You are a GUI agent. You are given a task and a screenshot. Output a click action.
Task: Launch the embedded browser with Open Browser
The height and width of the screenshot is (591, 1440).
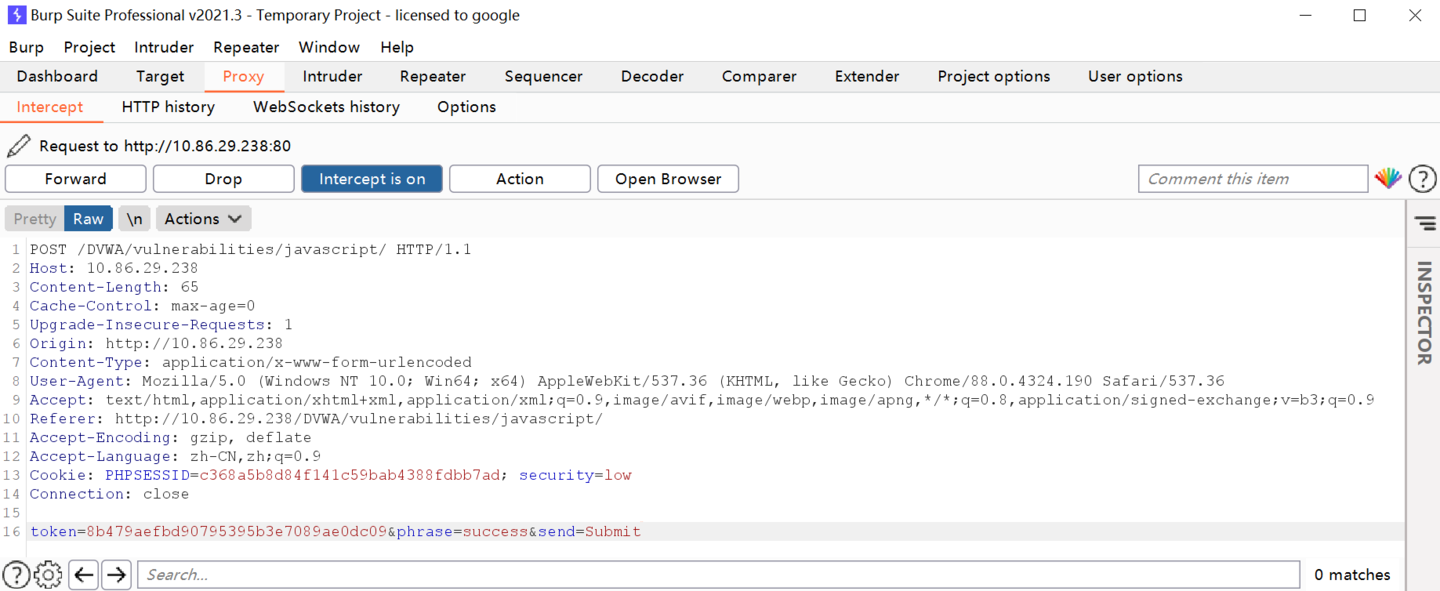[x=667, y=179]
